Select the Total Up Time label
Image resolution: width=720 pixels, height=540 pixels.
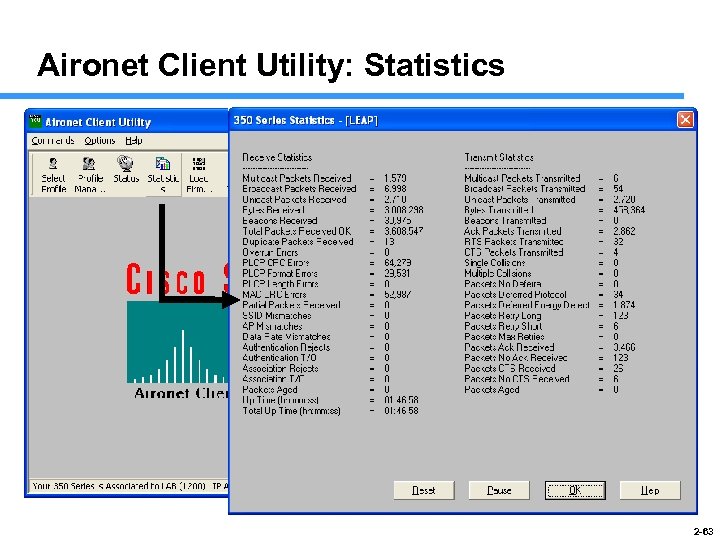pos(292,411)
